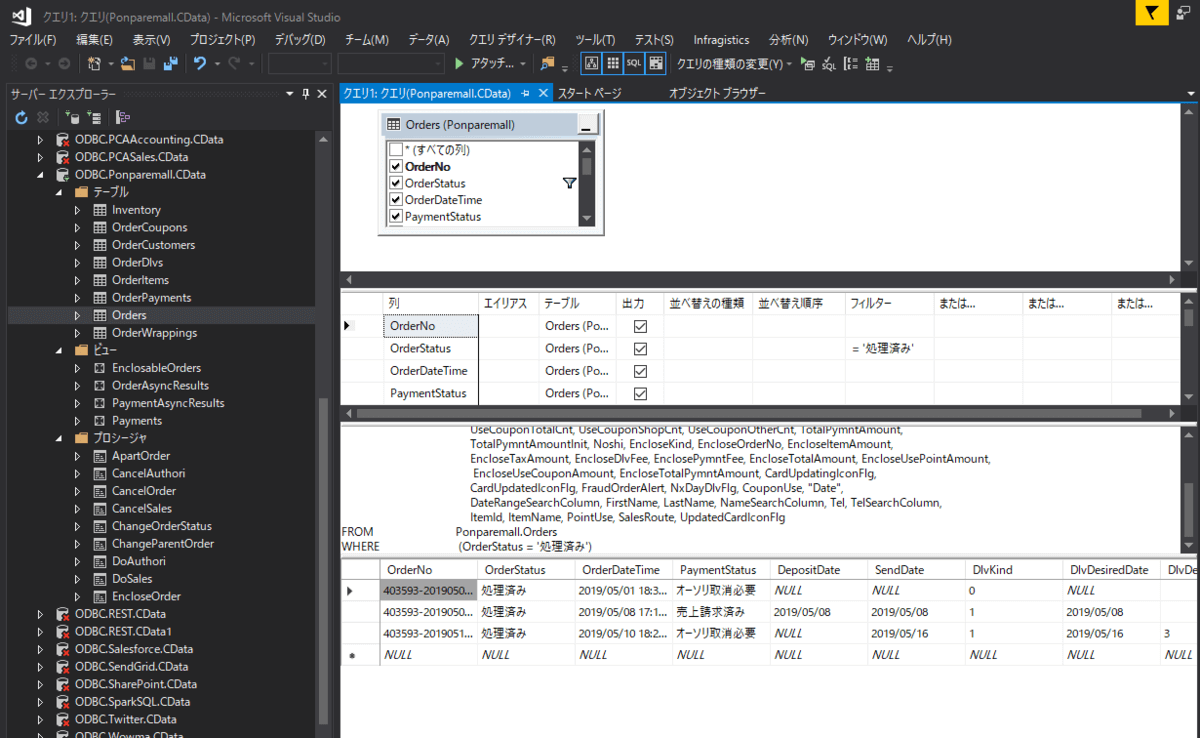
Task: Click the Attach debug button
Action: (490, 64)
